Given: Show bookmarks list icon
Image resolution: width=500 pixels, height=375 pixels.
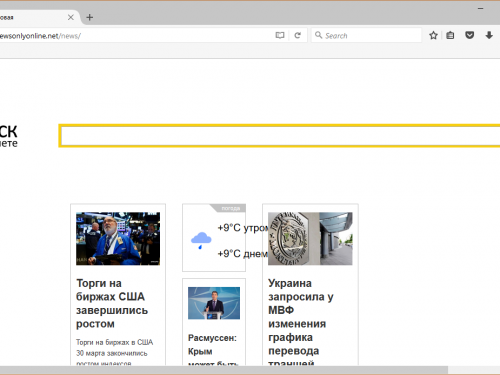Looking at the screenshot, I should coord(450,35).
